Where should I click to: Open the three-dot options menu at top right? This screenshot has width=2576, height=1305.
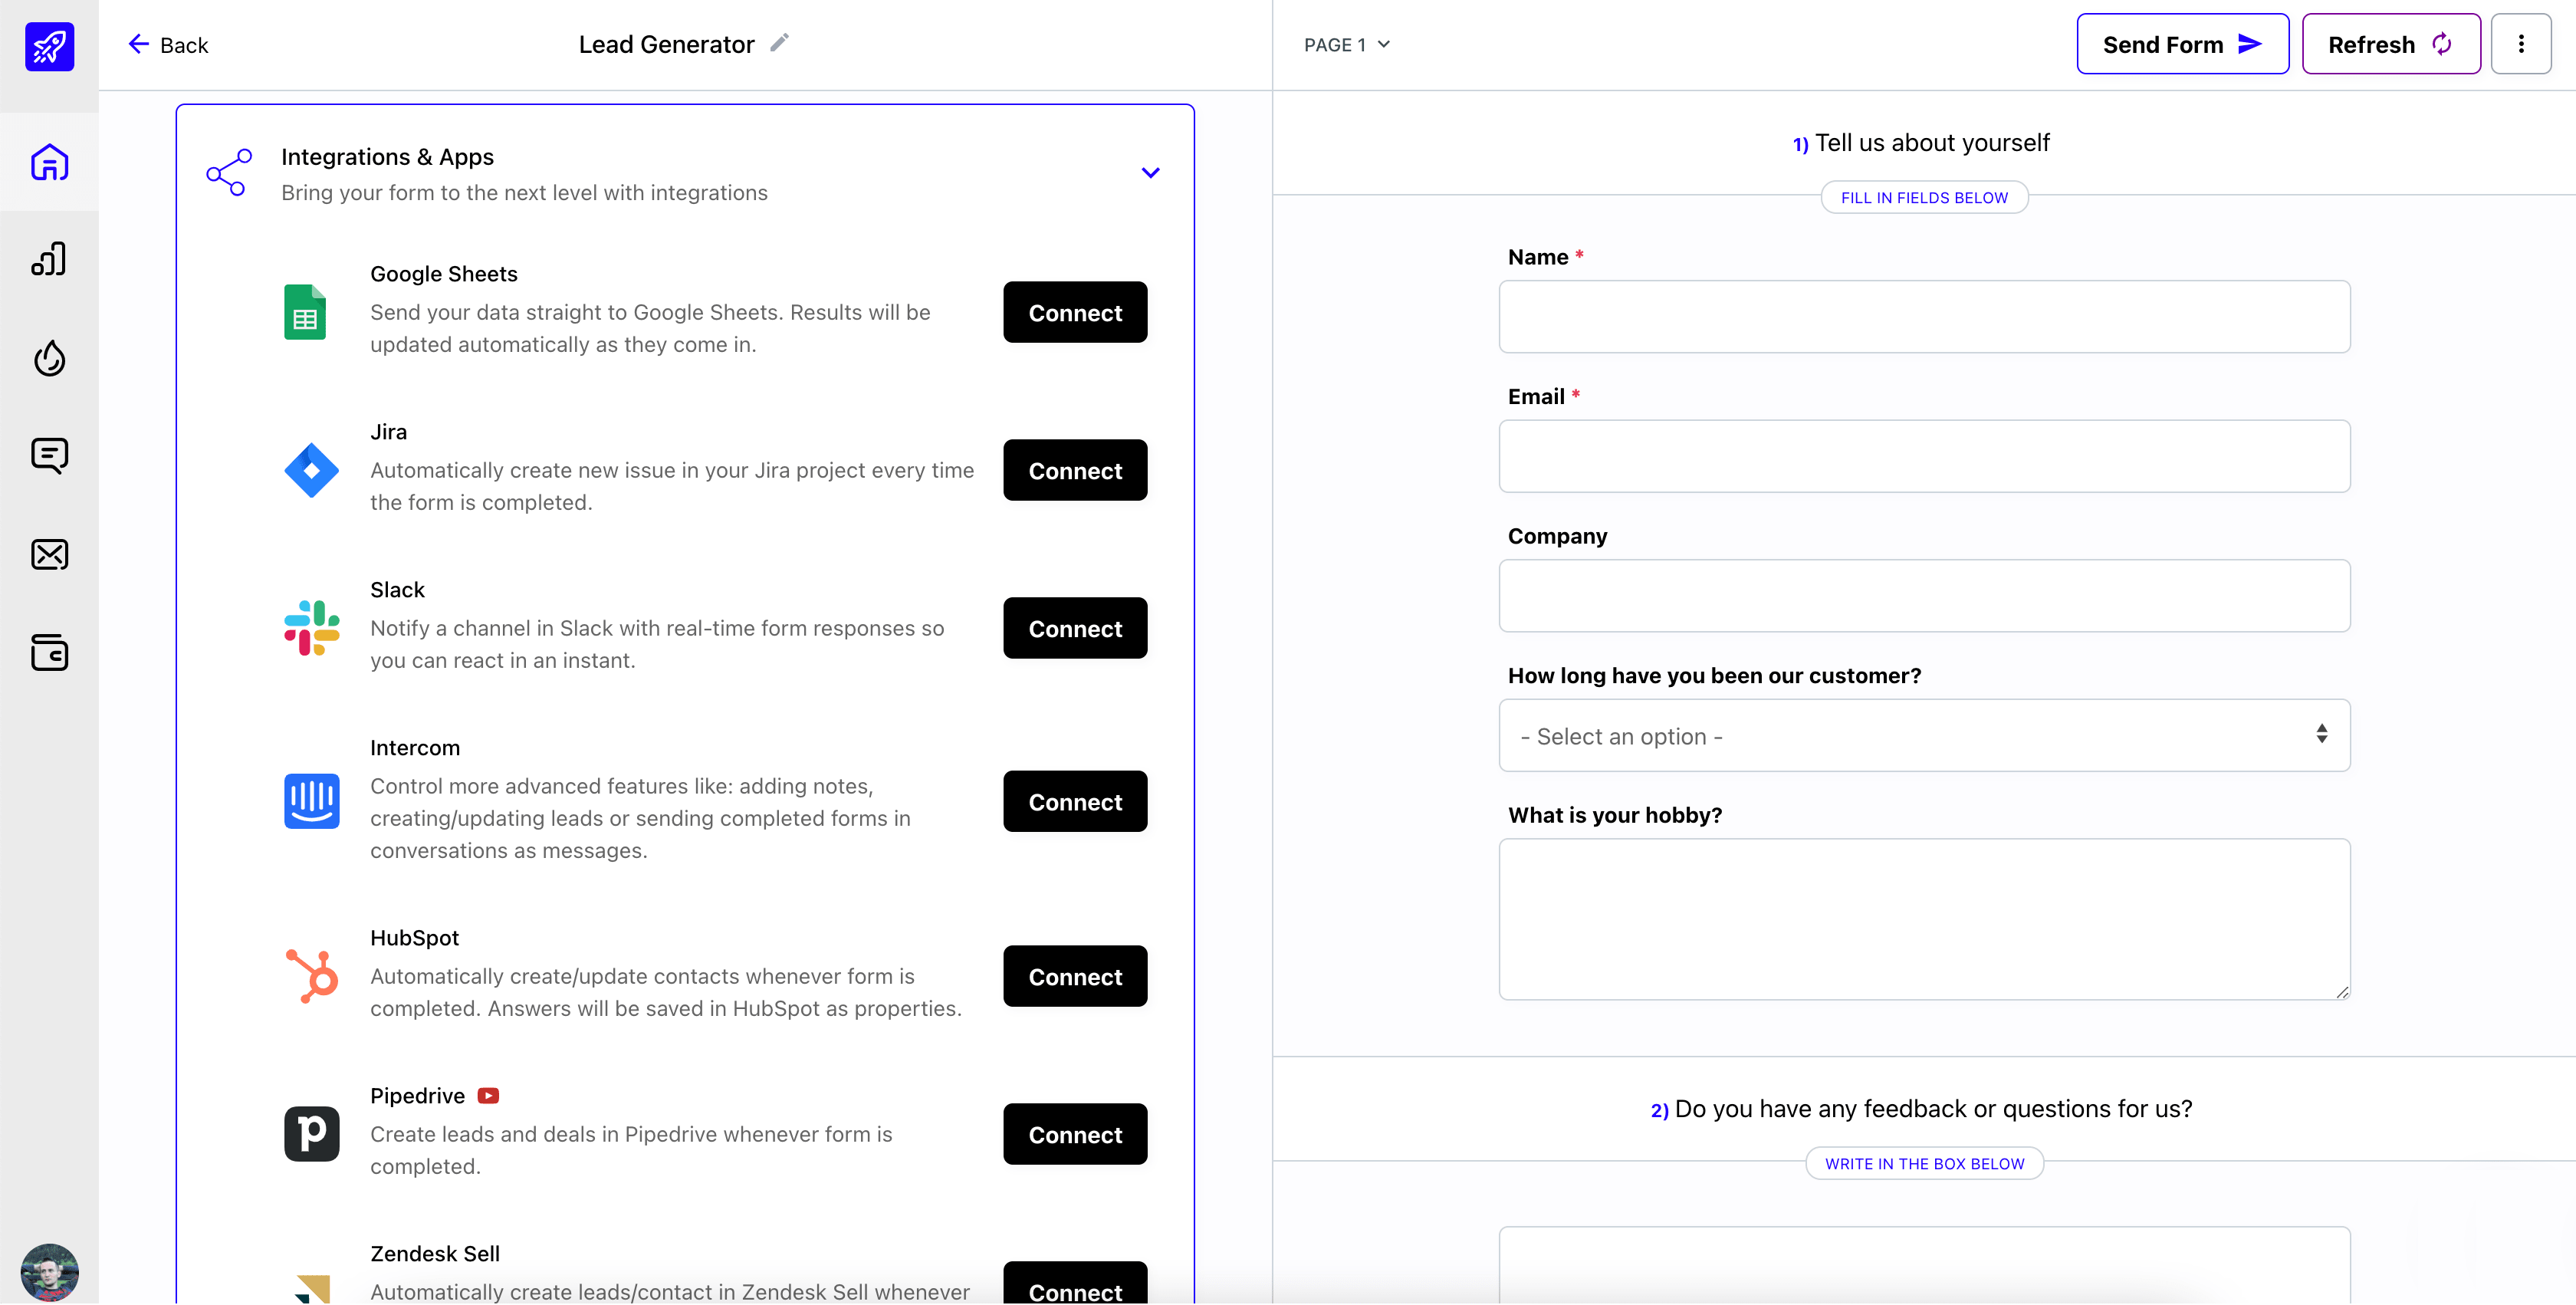click(x=2522, y=43)
